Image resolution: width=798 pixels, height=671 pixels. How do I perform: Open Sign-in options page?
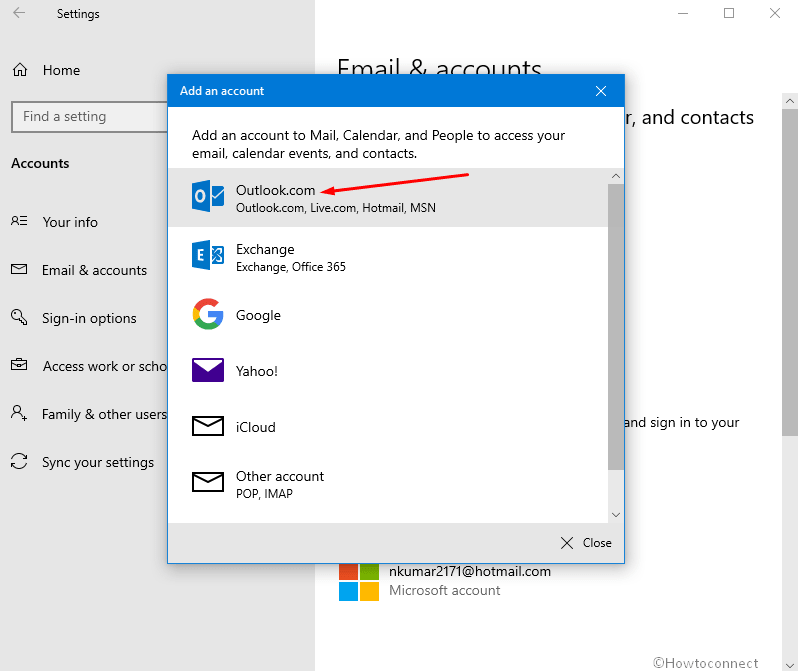click(89, 318)
